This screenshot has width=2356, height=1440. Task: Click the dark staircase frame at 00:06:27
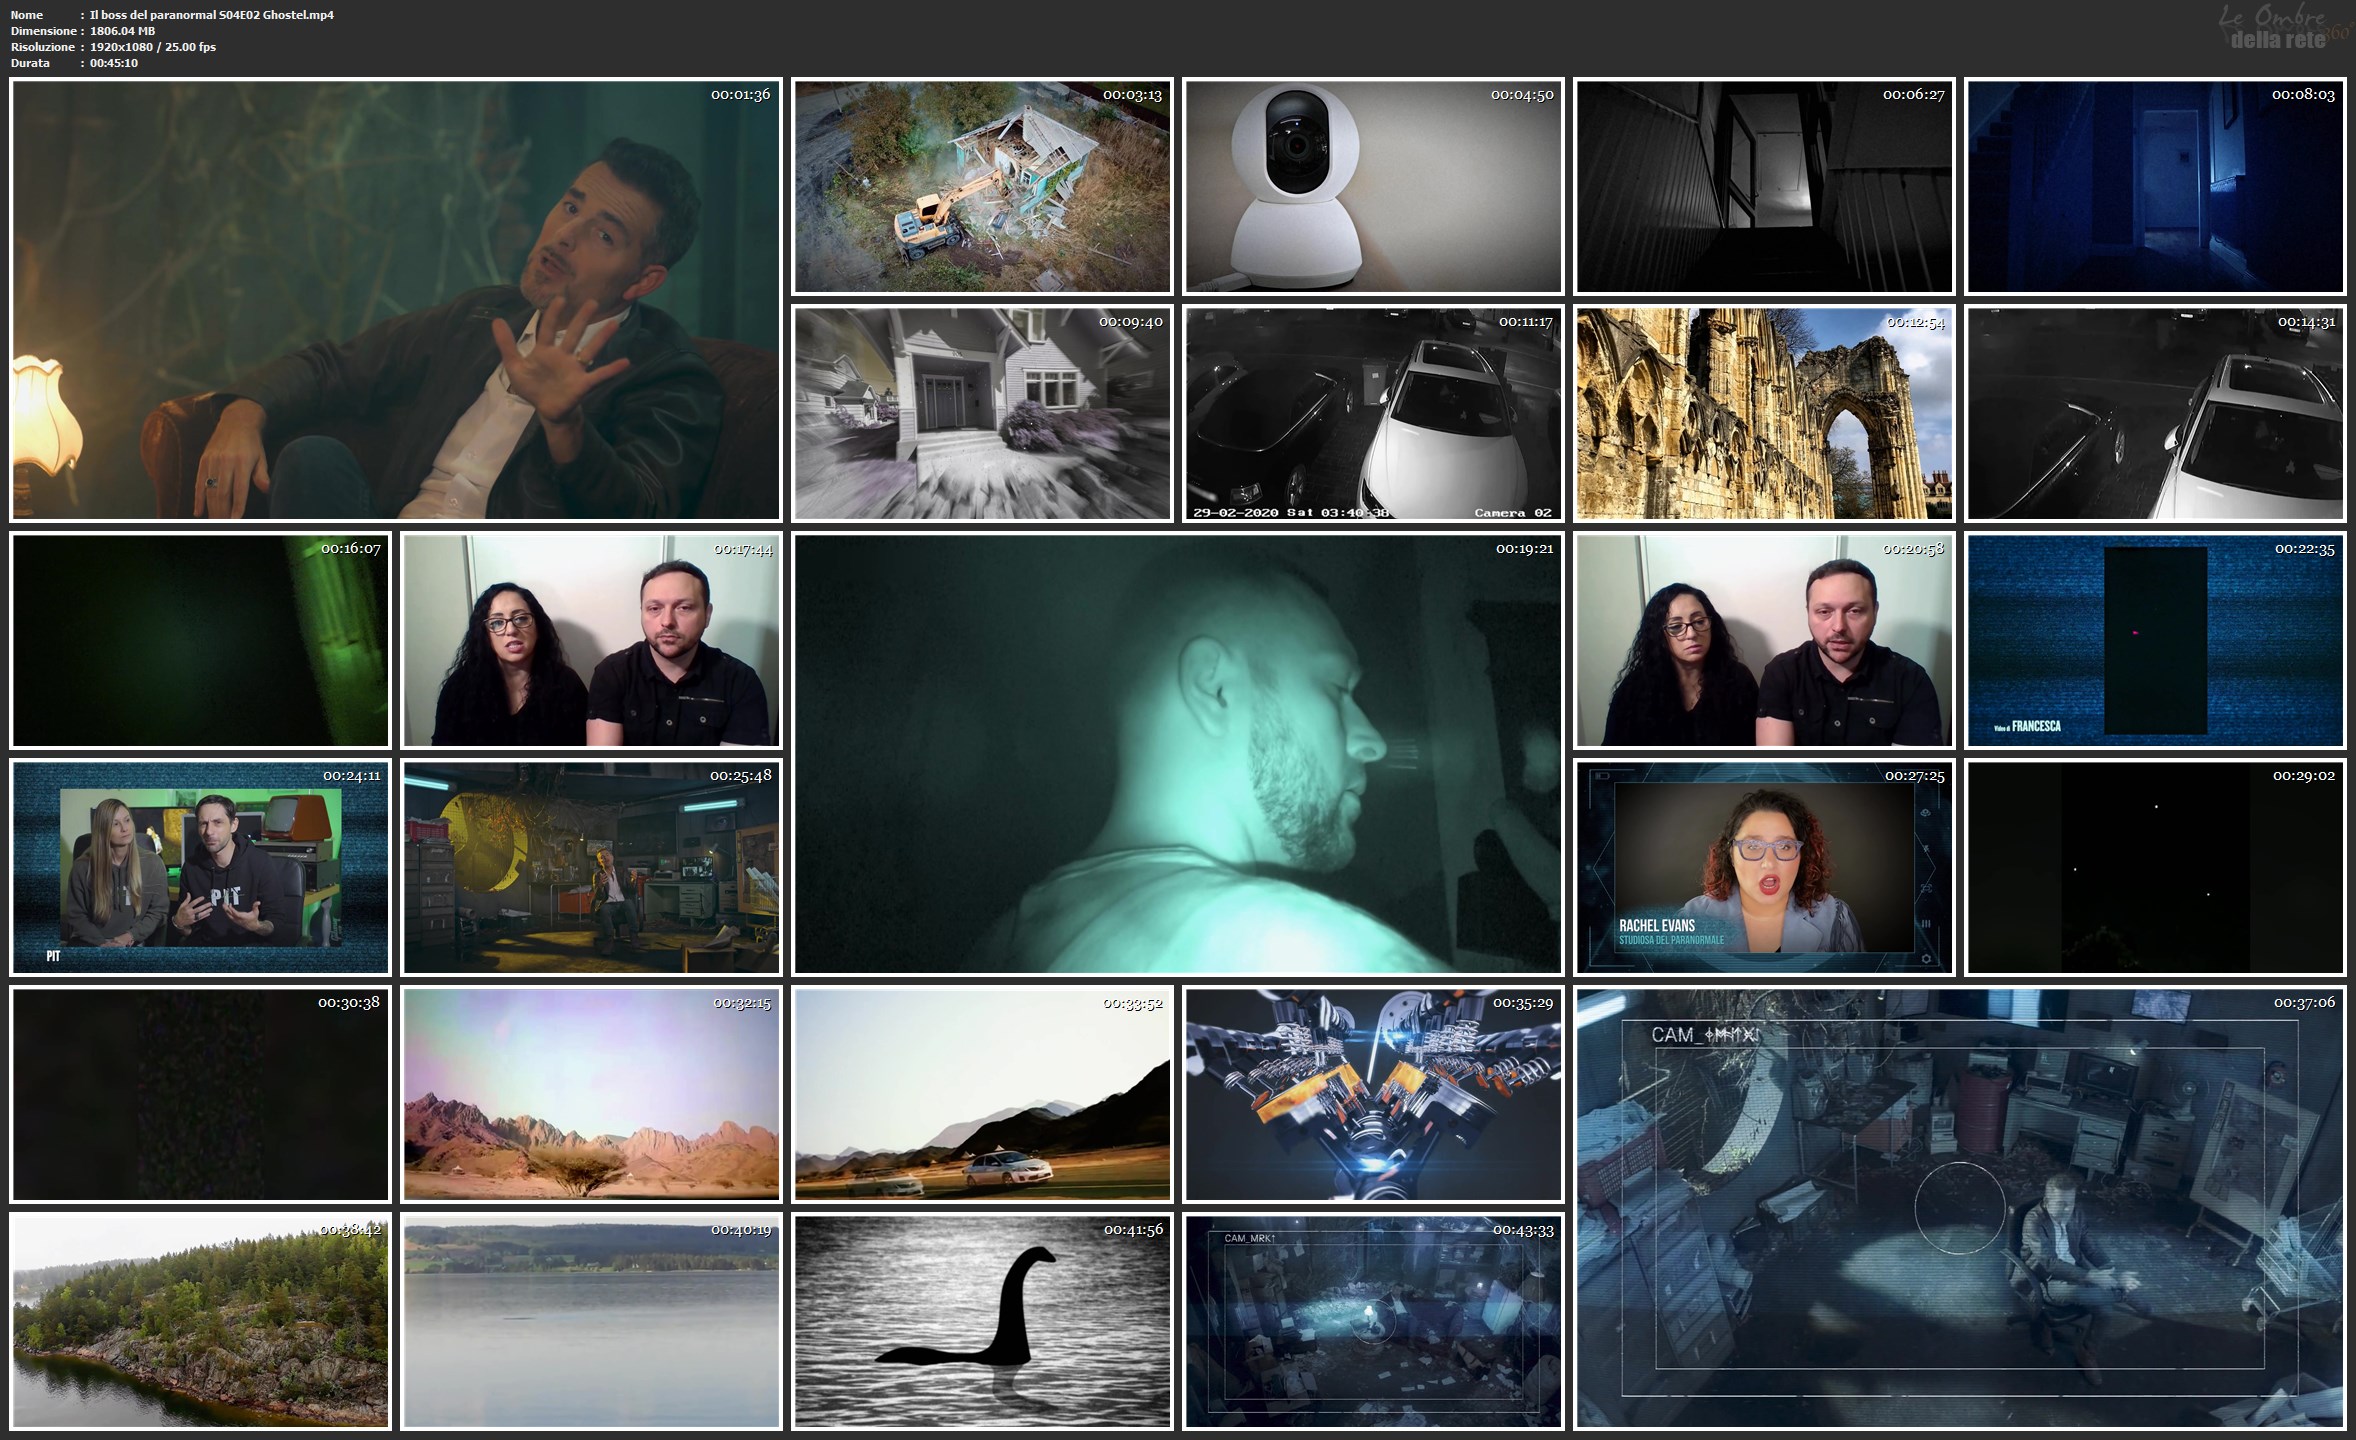[x=1763, y=187]
